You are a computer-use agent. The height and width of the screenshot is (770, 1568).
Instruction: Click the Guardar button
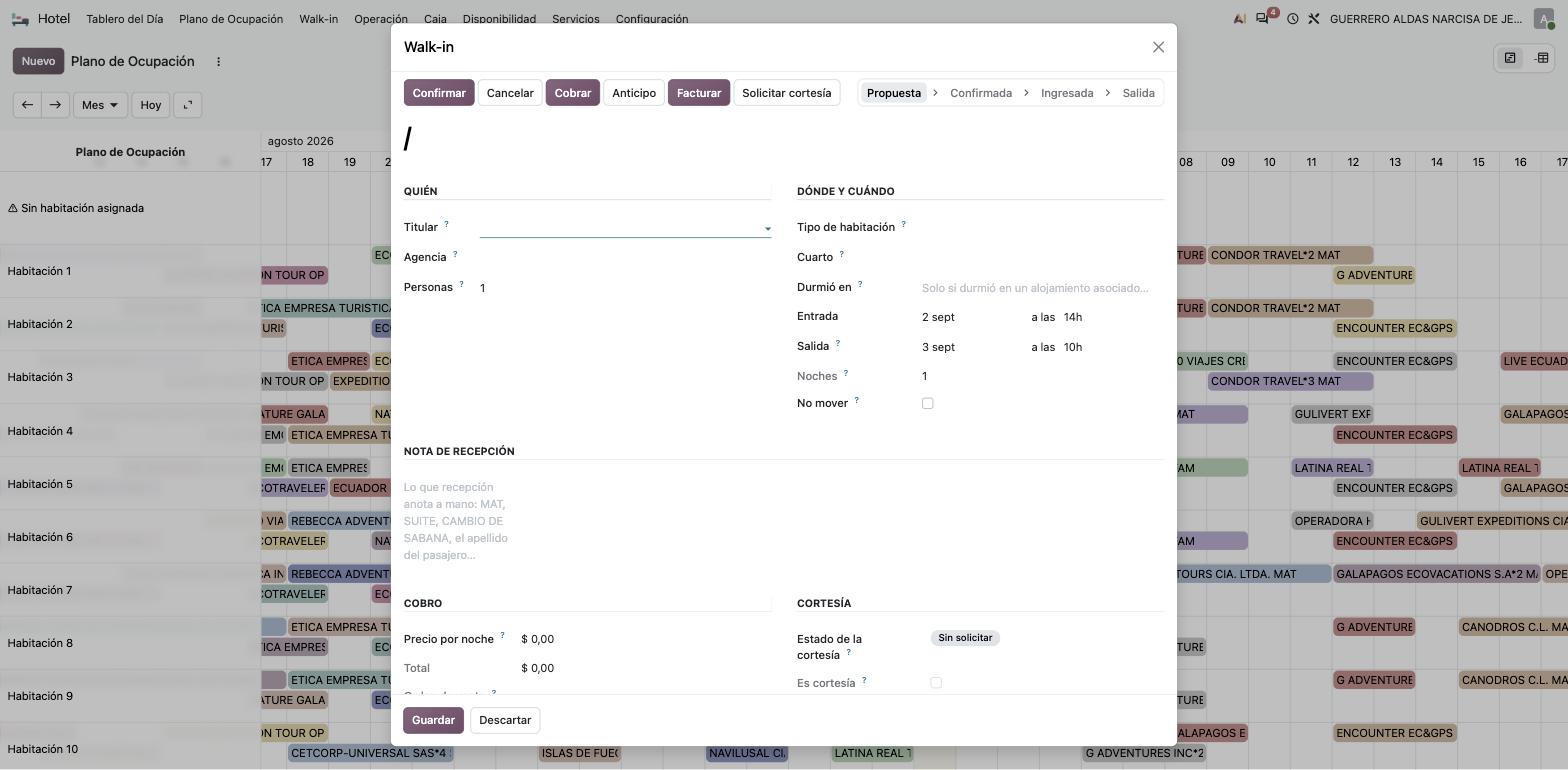[433, 720]
